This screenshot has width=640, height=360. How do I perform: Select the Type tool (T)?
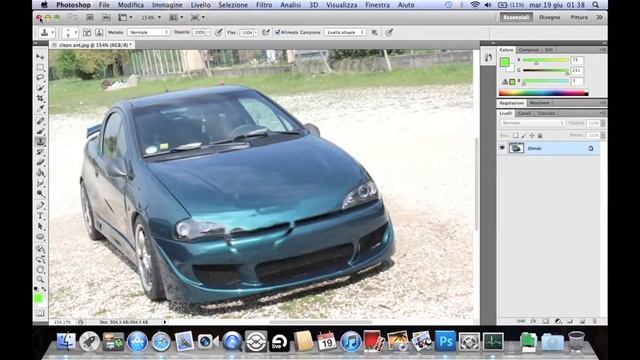click(x=40, y=216)
